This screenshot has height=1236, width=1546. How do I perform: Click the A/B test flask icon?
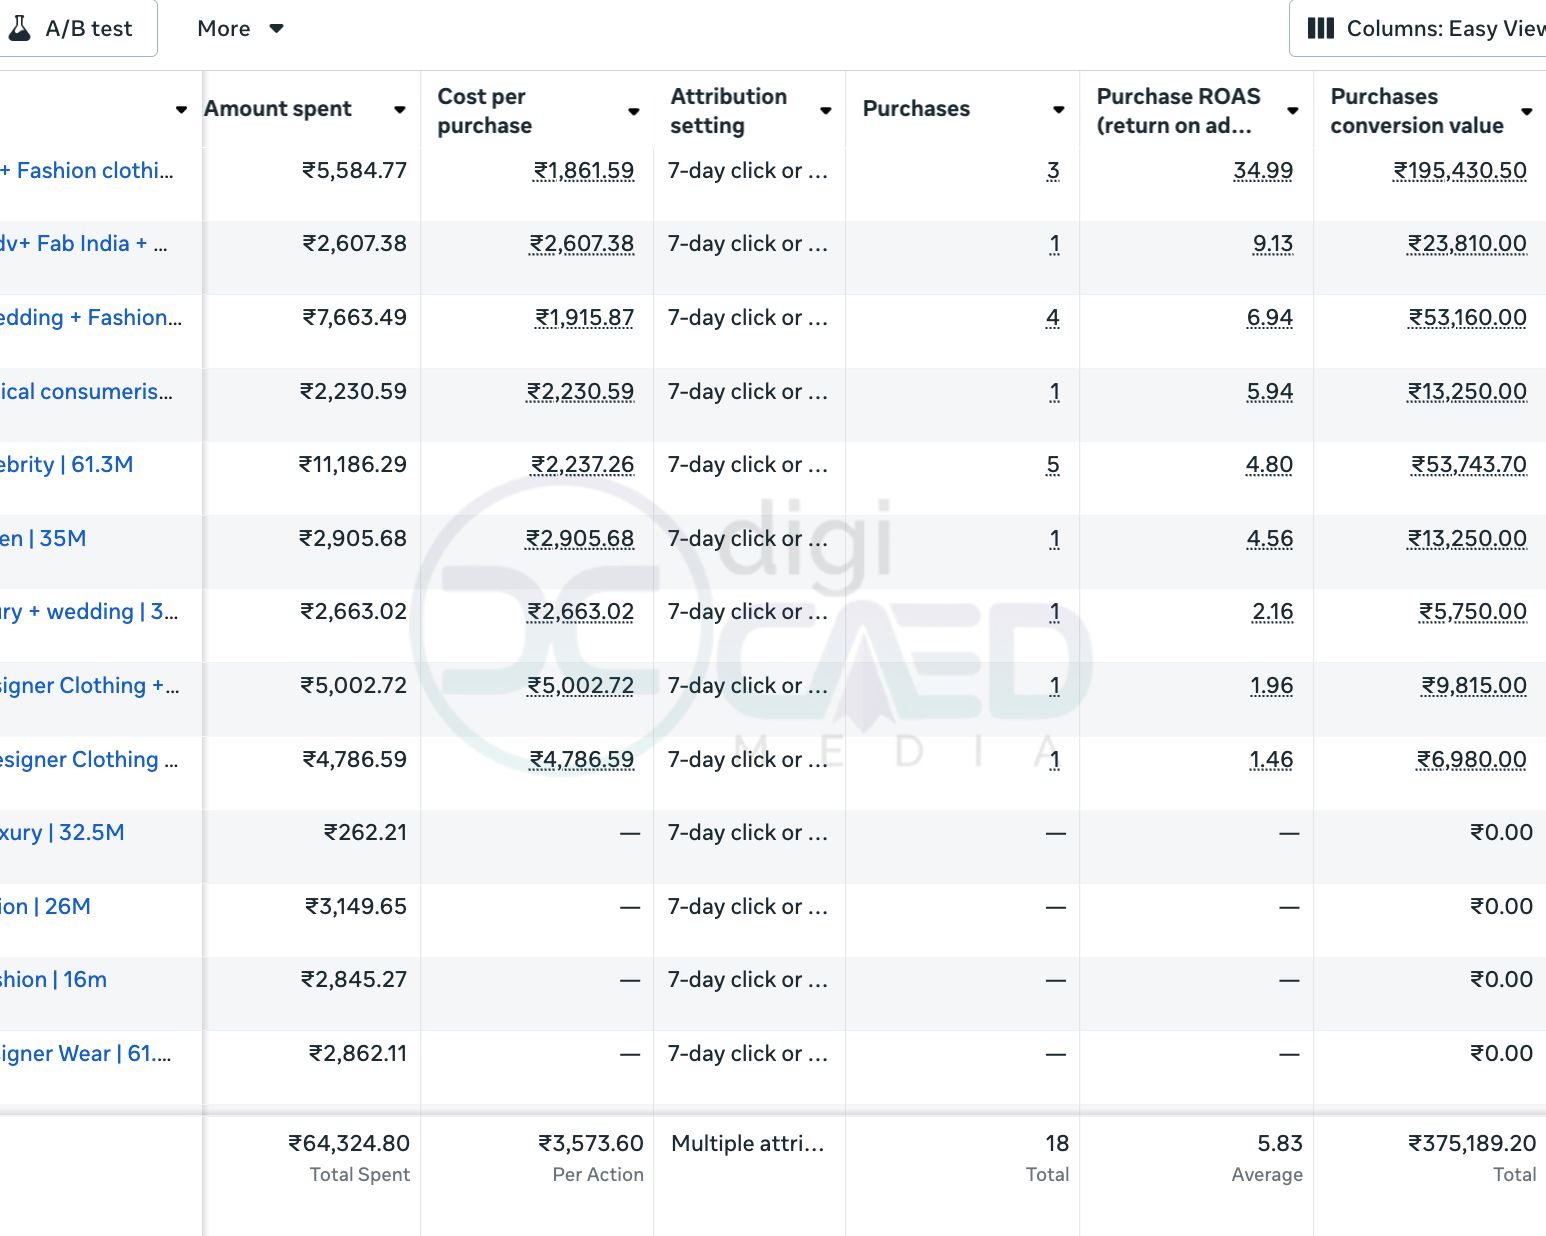click(19, 28)
